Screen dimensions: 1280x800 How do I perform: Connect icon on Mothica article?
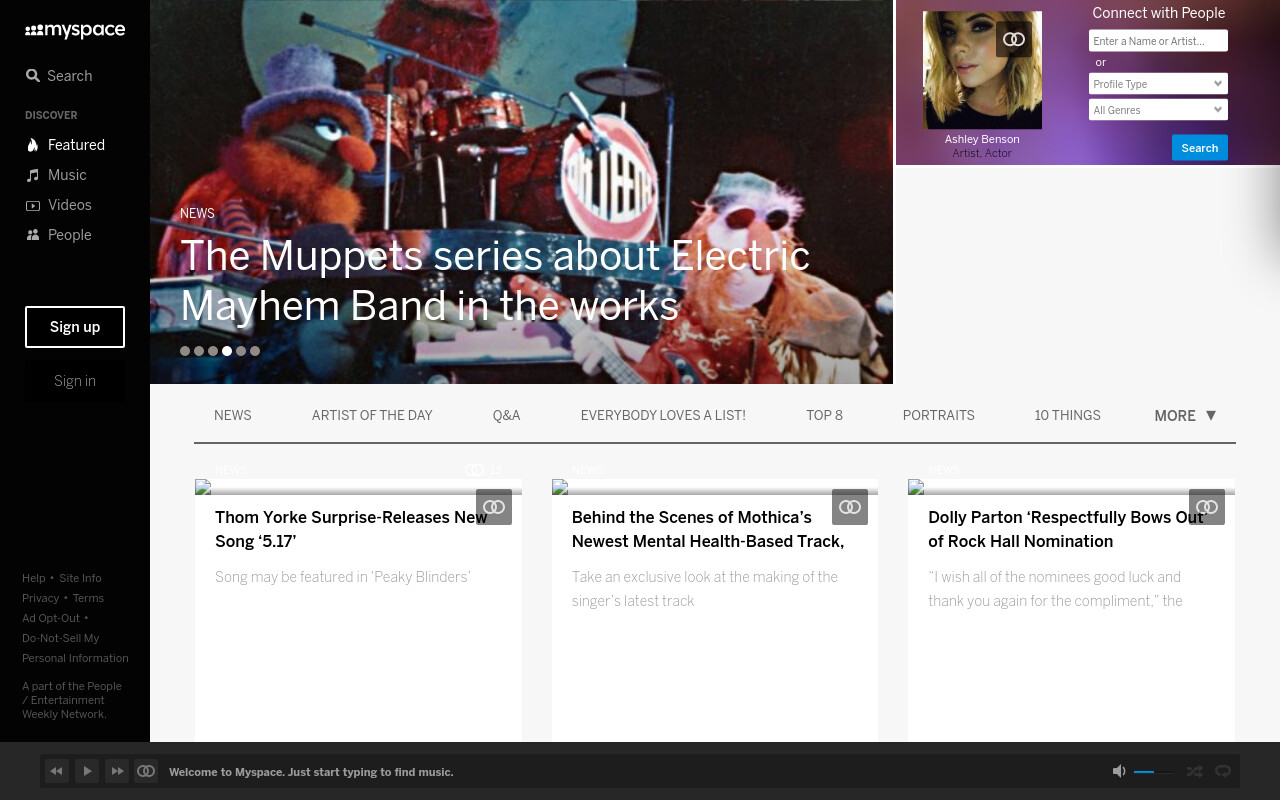[850, 507]
